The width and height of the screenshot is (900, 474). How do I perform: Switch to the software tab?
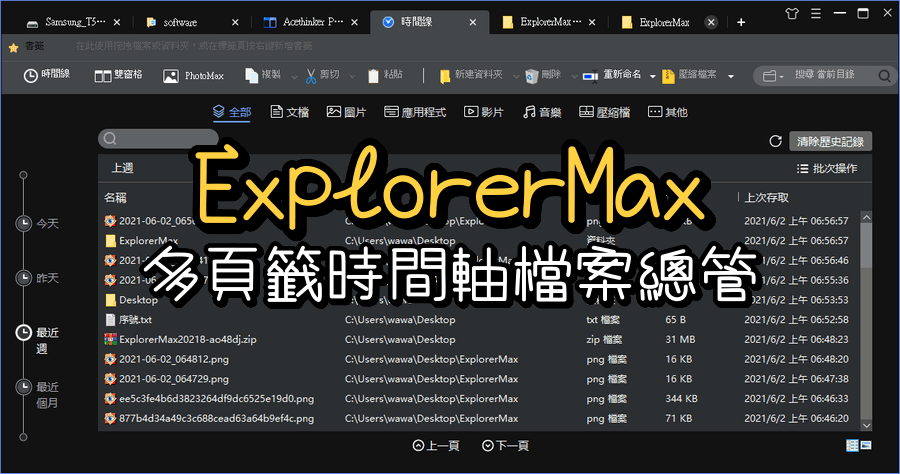tap(180, 22)
